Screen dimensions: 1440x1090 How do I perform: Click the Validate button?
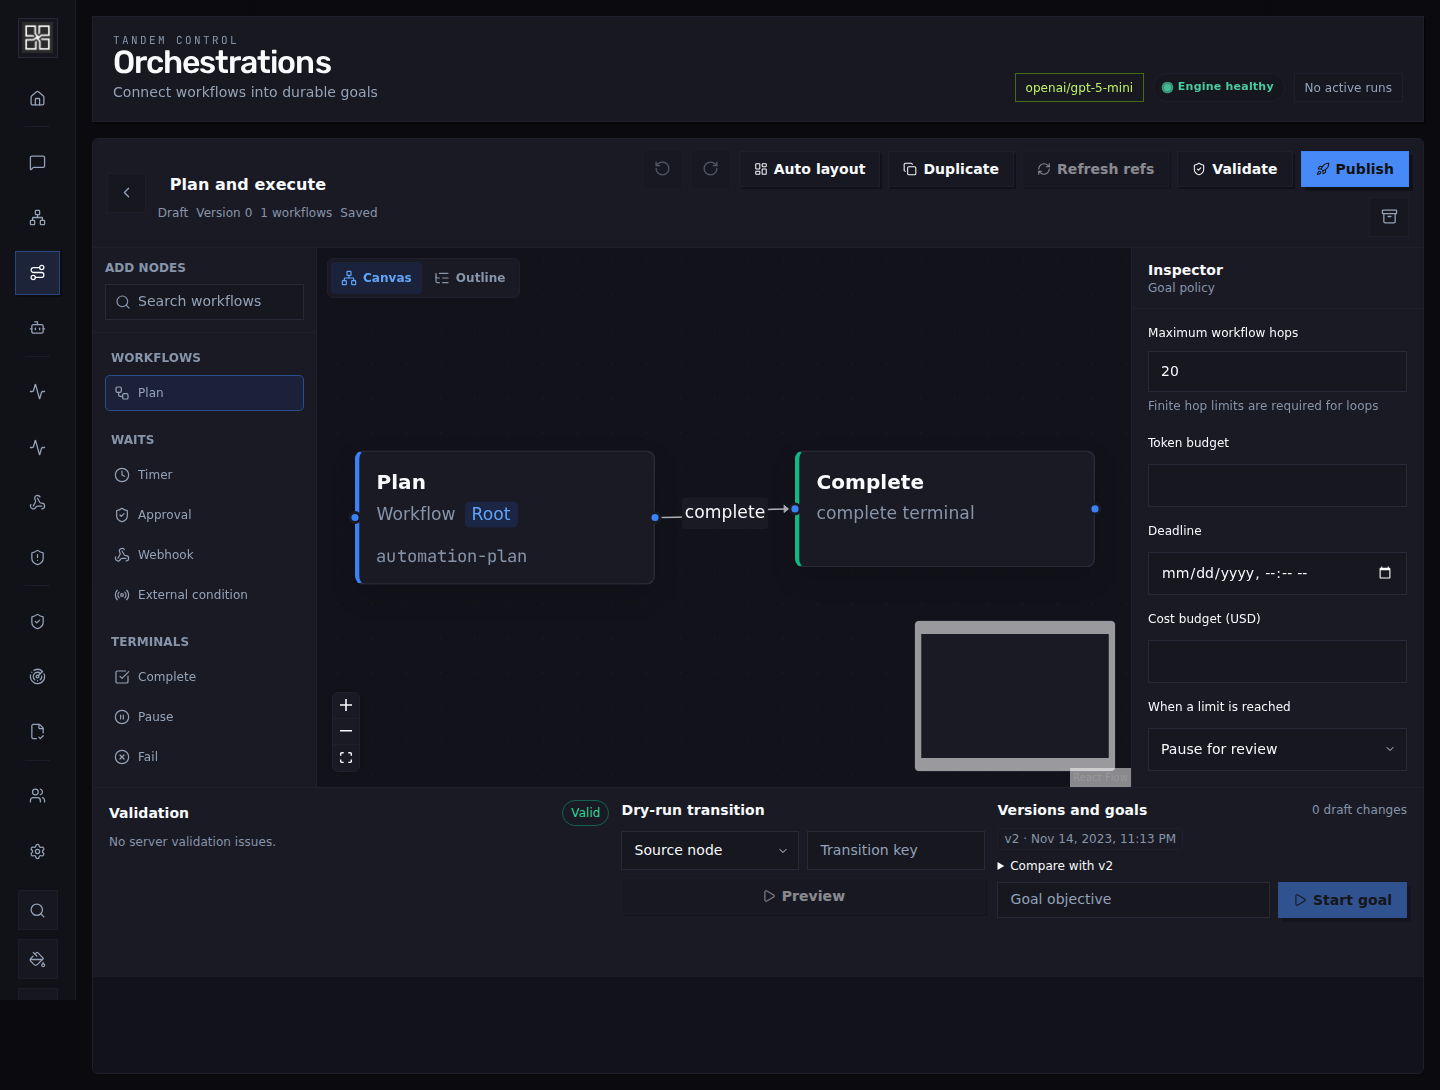tap(1235, 169)
